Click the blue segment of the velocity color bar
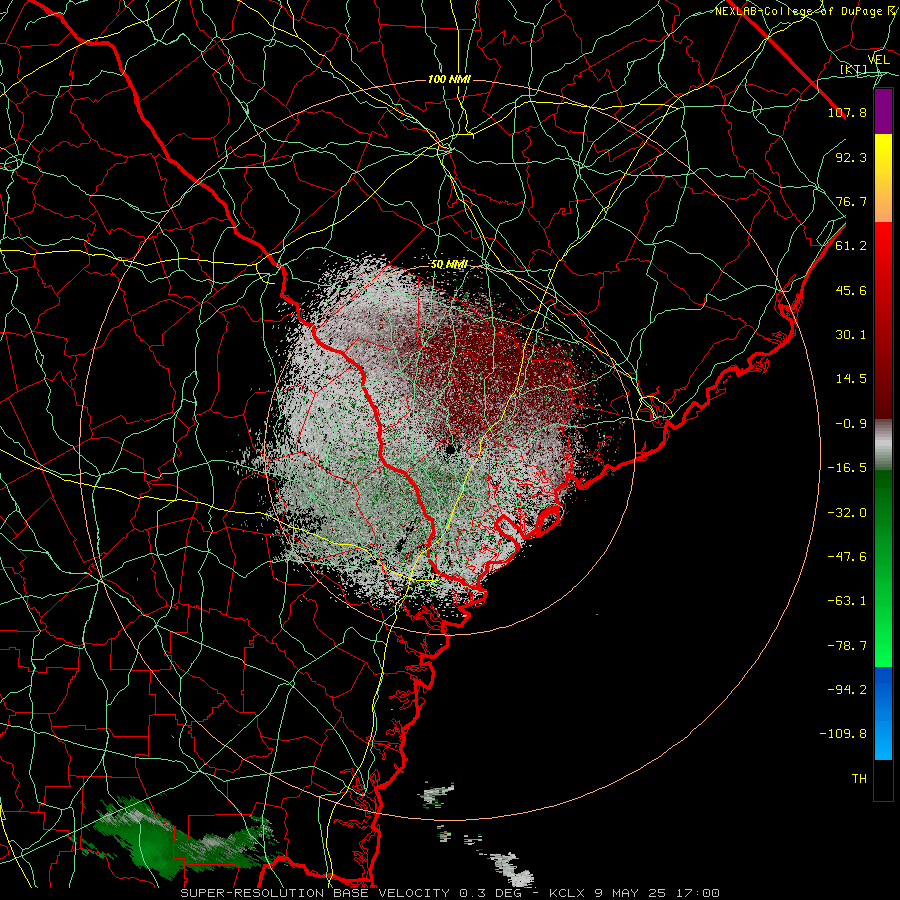Viewport: 900px width, 900px height. click(883, 713)
